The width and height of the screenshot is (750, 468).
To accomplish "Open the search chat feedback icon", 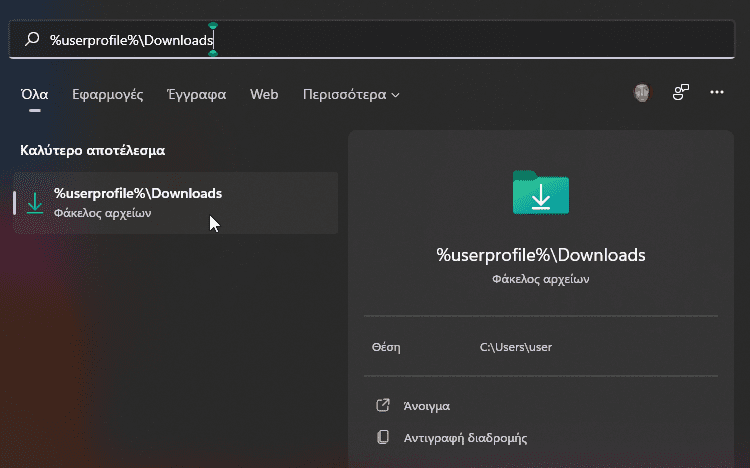I will (681, 92).
